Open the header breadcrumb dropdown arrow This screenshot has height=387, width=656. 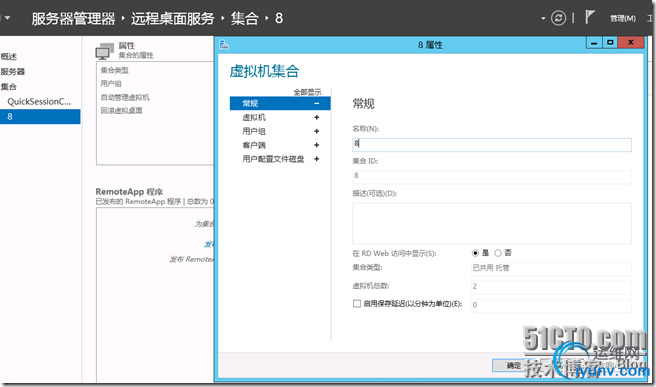543,18
